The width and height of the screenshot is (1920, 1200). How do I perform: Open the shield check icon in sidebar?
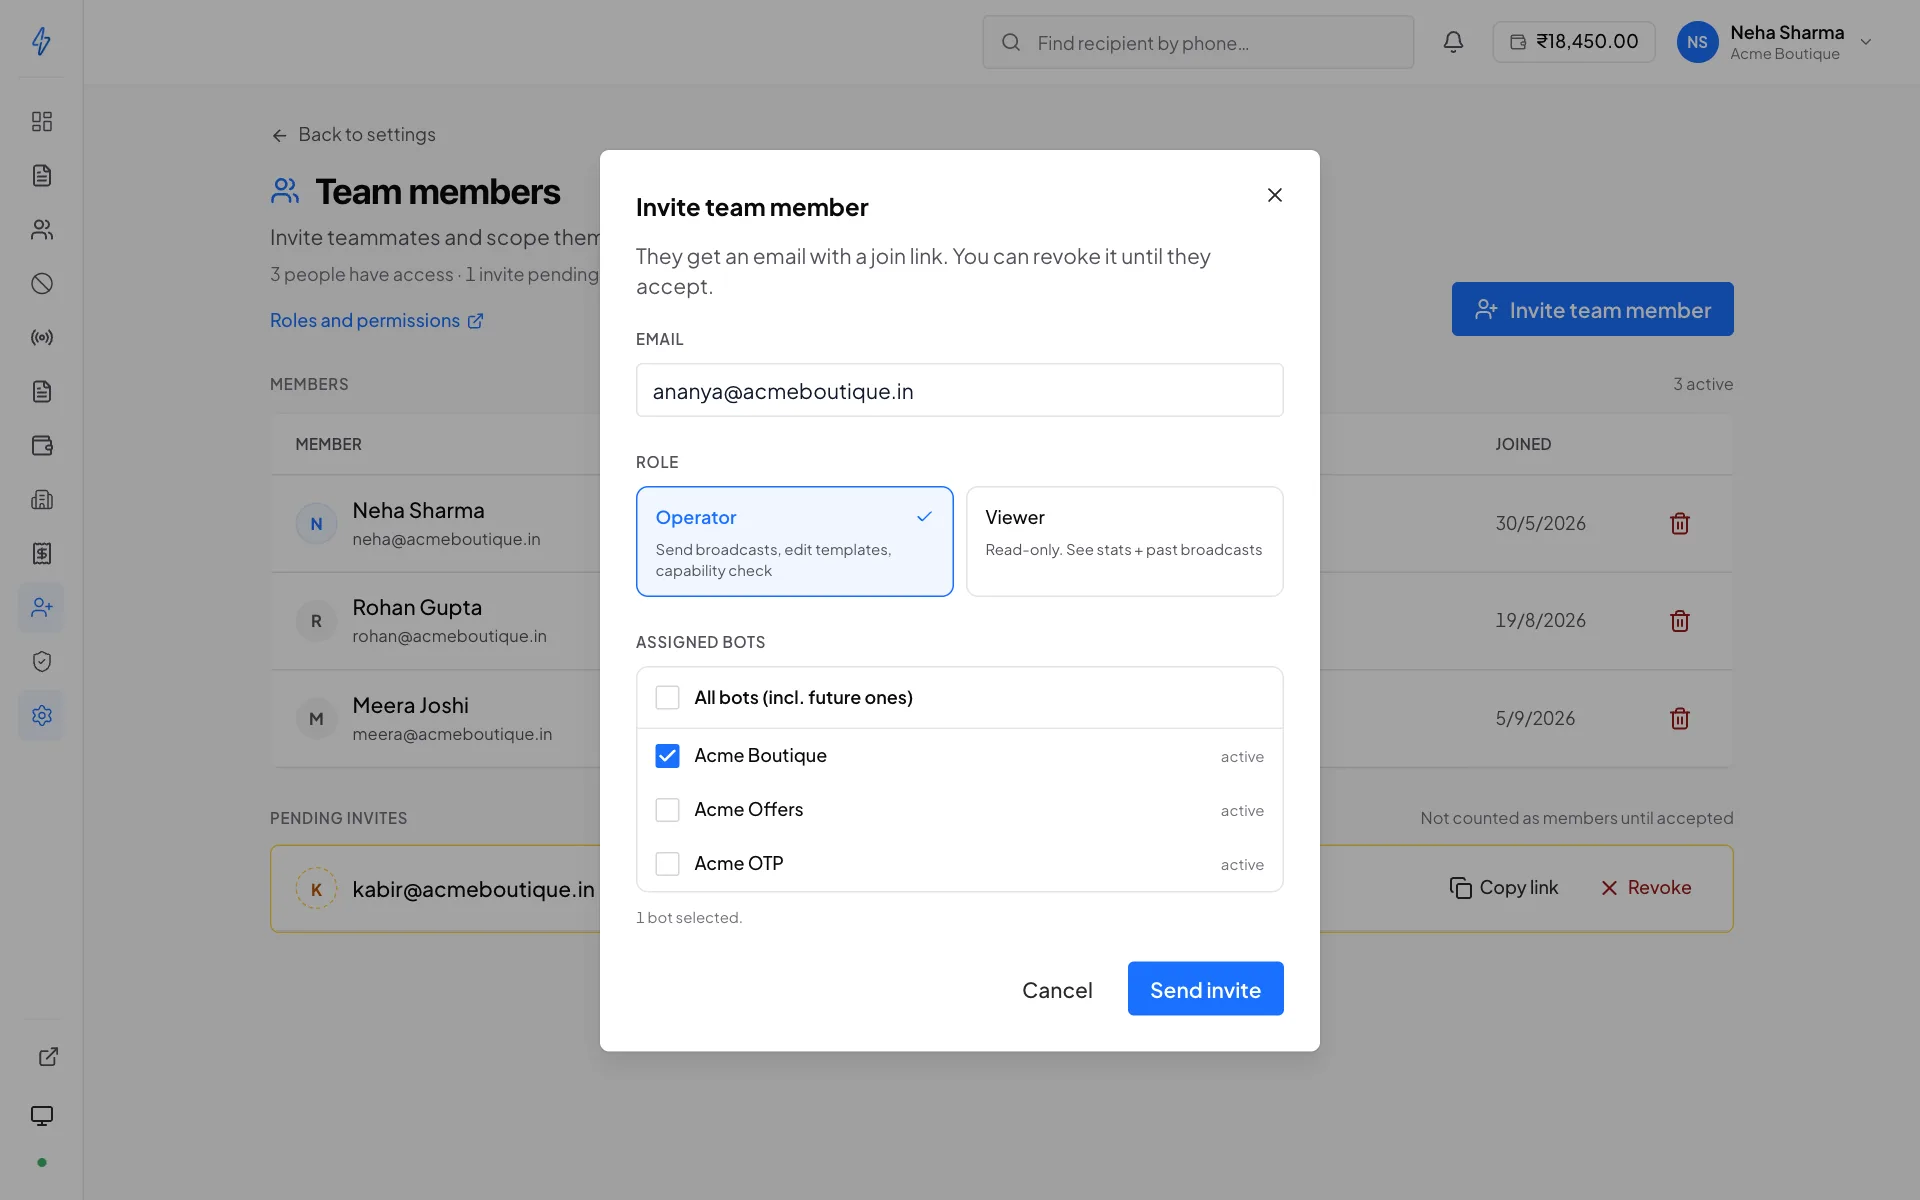click(x=41, y=662)
